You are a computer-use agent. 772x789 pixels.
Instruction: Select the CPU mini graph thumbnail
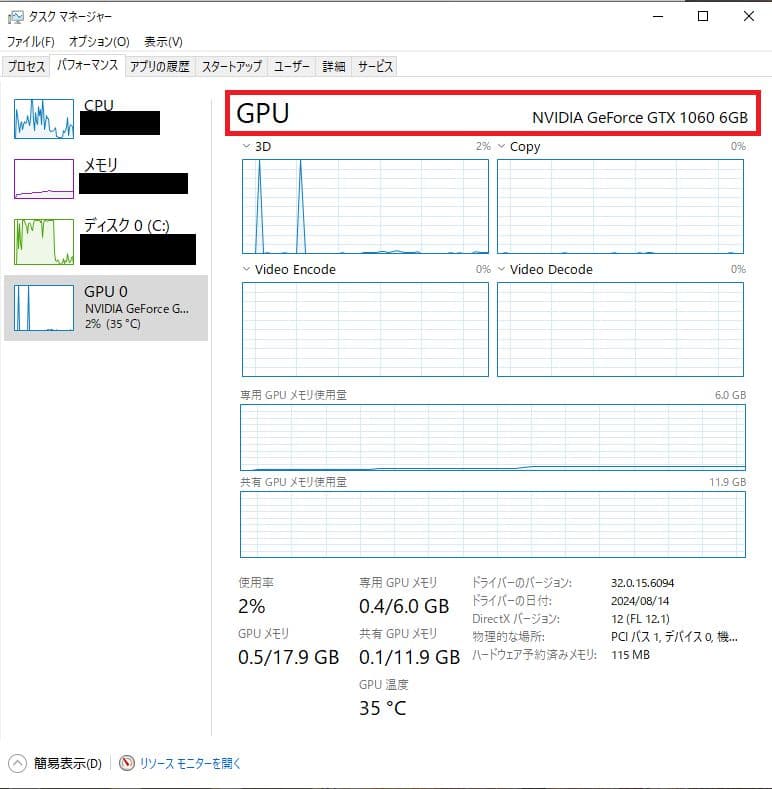(x=44, y=119)
